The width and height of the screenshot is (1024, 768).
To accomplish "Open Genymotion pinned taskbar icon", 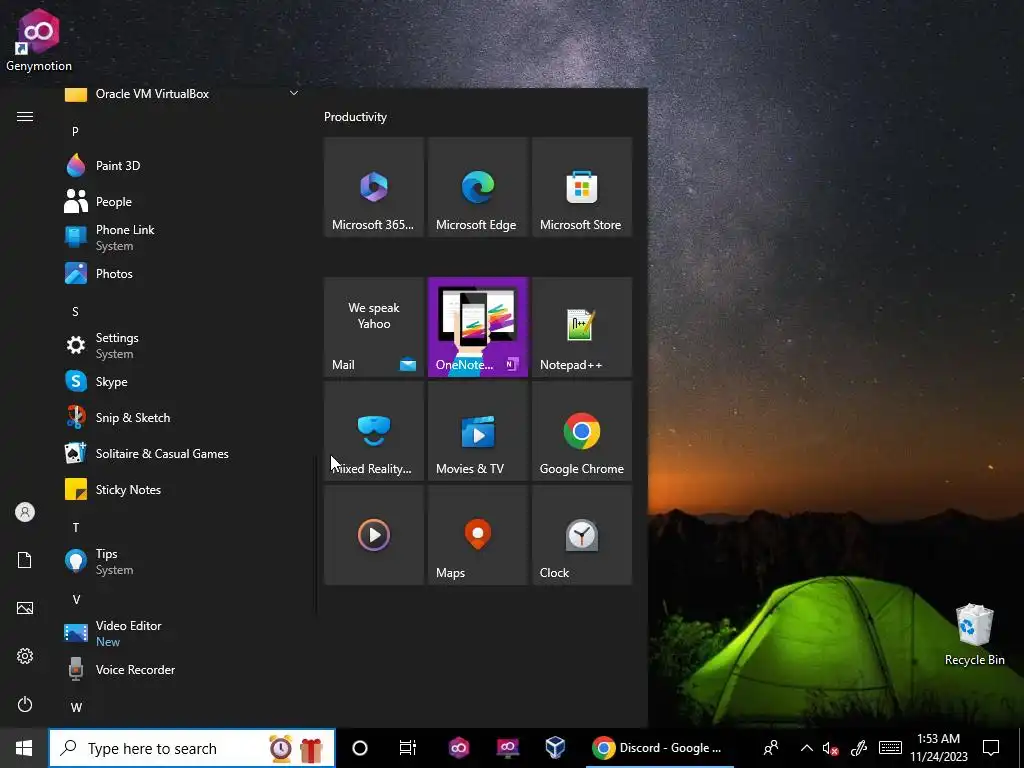I will 458,748.
